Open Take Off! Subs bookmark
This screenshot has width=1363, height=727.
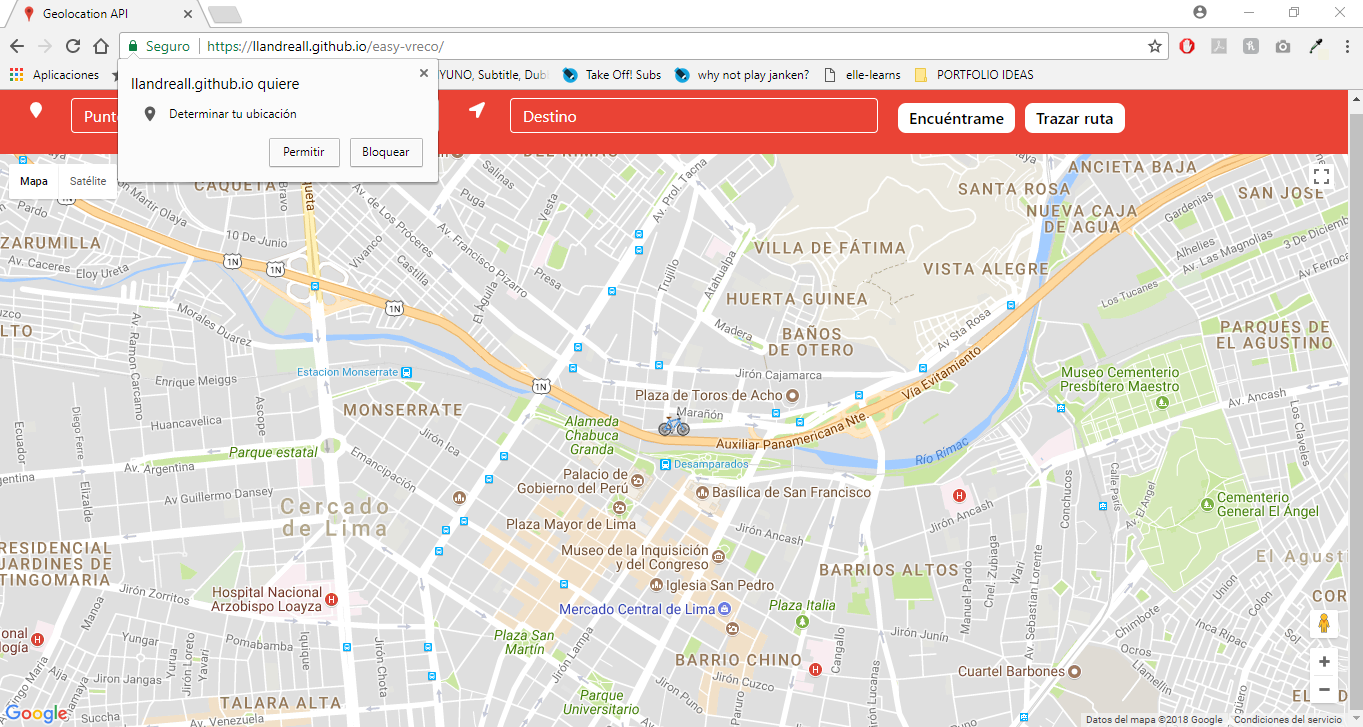[611, 75]
